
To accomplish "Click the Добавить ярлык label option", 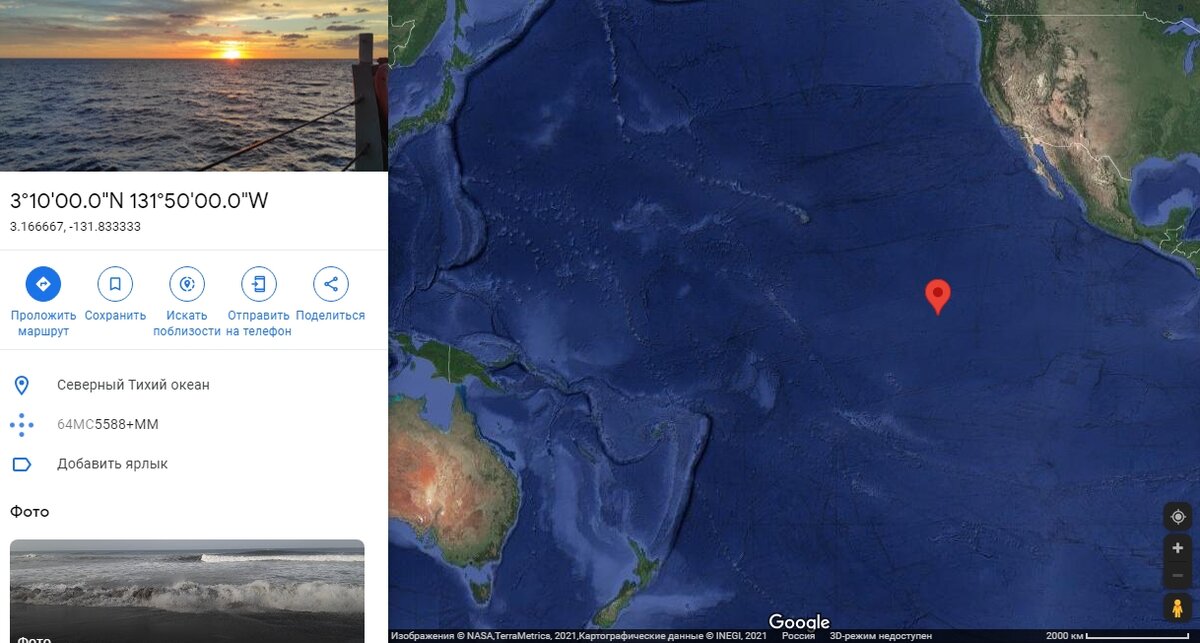I will click(112, 464).
